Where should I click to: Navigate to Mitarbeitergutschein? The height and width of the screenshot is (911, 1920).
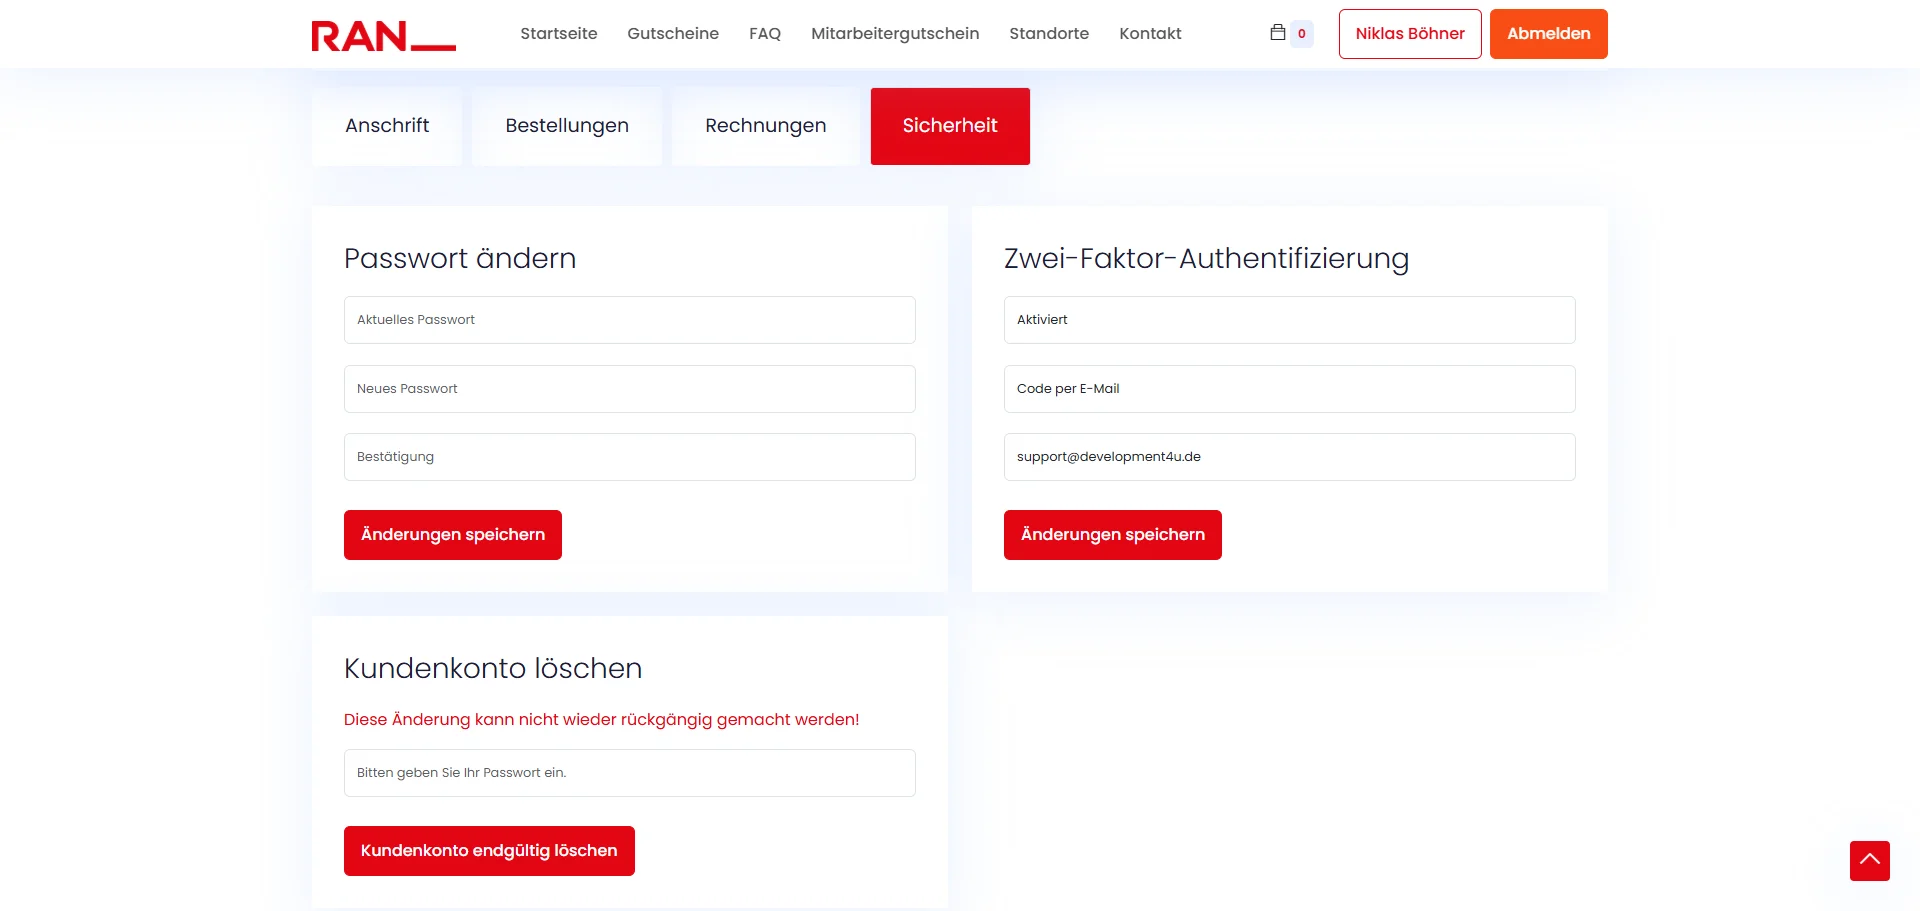895,34
